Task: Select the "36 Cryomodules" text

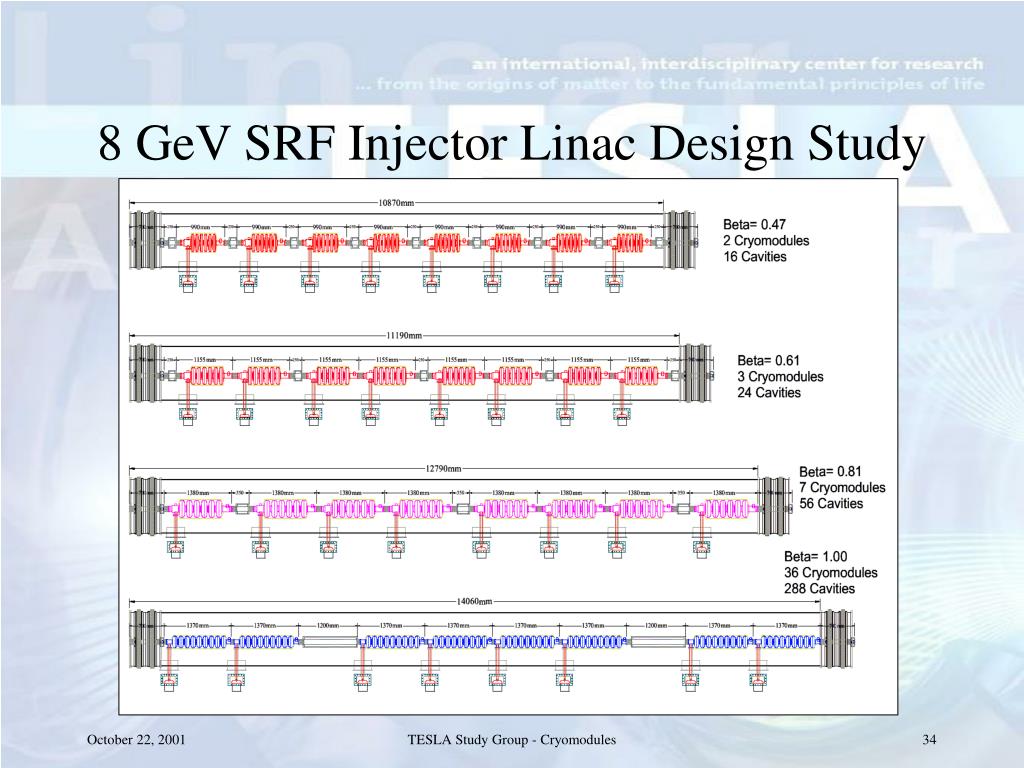Action: 831,573
